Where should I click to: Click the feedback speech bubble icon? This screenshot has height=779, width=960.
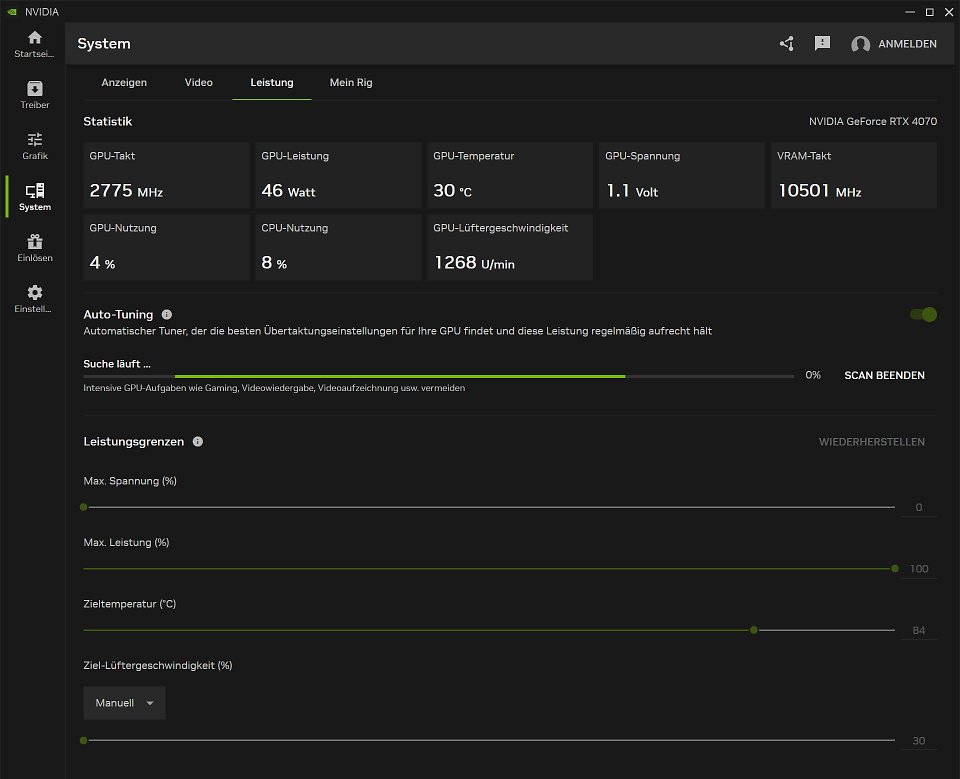822,43
